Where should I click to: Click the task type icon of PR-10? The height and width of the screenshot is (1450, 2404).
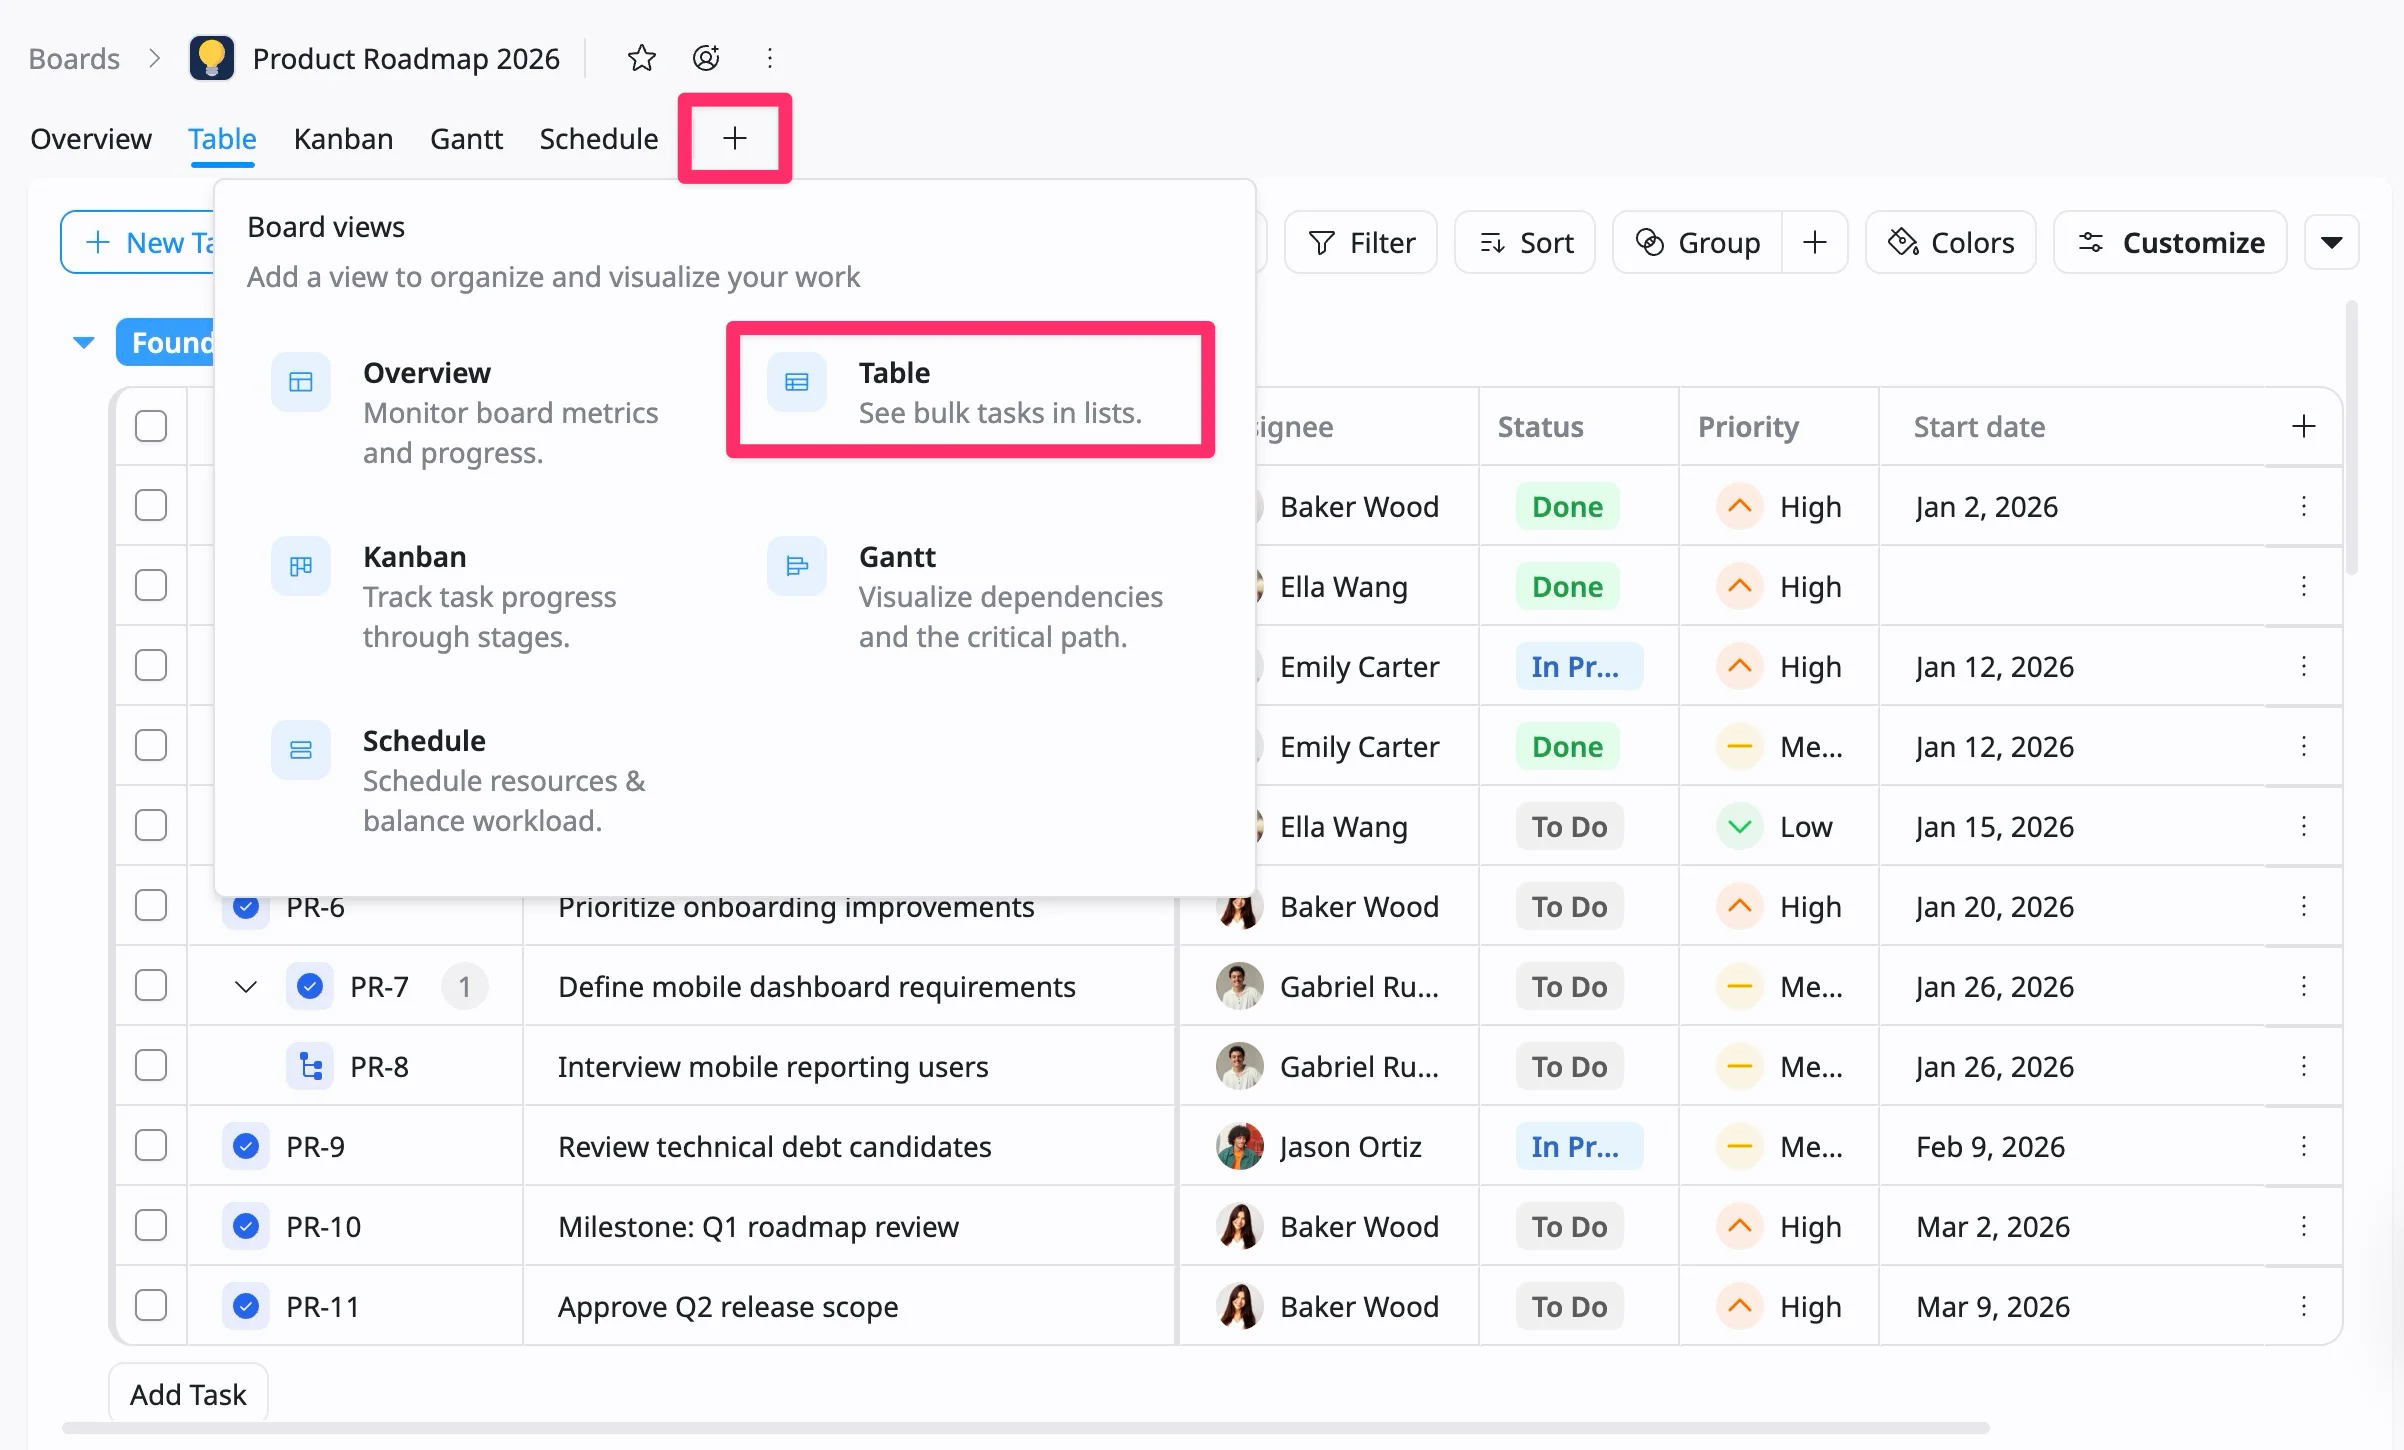(246, 1226)
